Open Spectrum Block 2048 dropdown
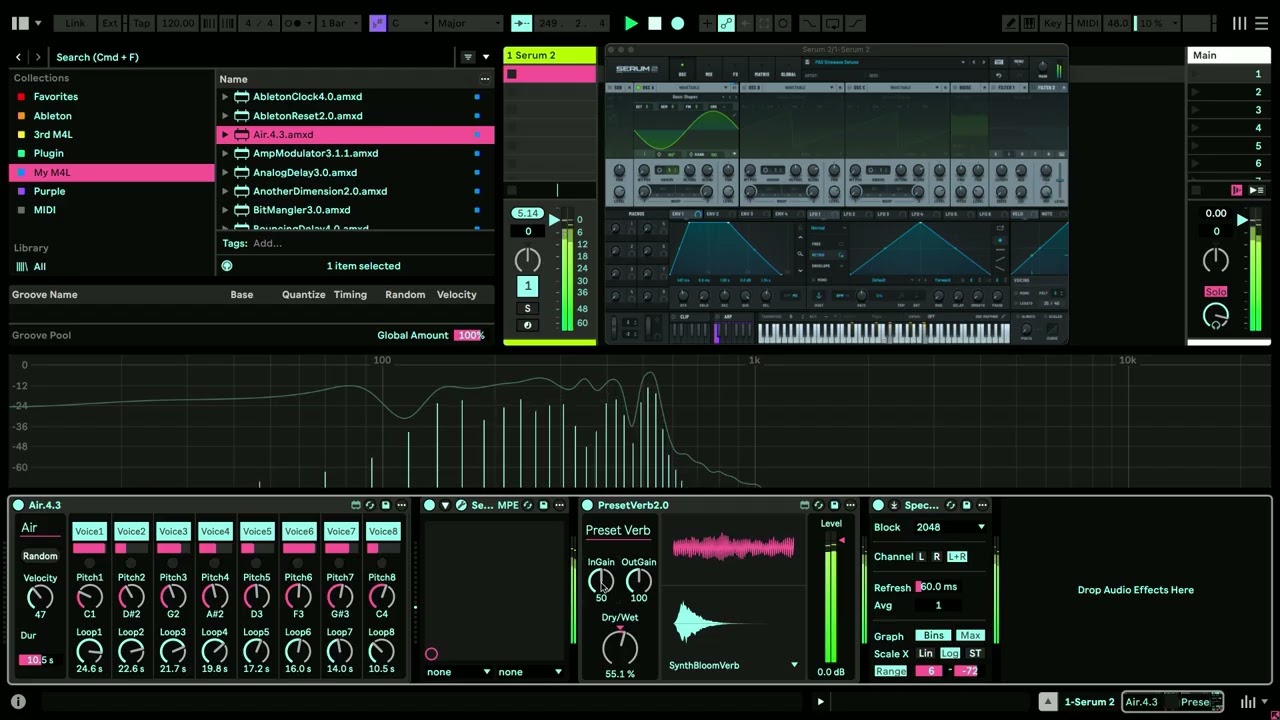The width and height of the screenshot is (1280, 720). click(x=950, y=527)
